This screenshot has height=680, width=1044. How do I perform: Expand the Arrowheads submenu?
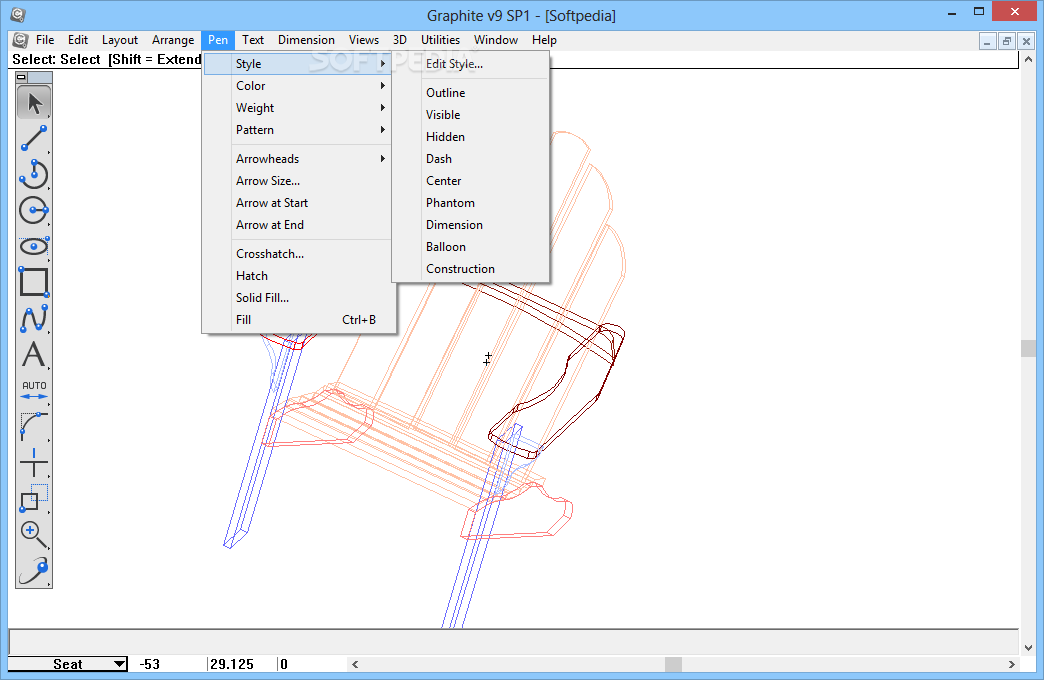click(297, 159)
